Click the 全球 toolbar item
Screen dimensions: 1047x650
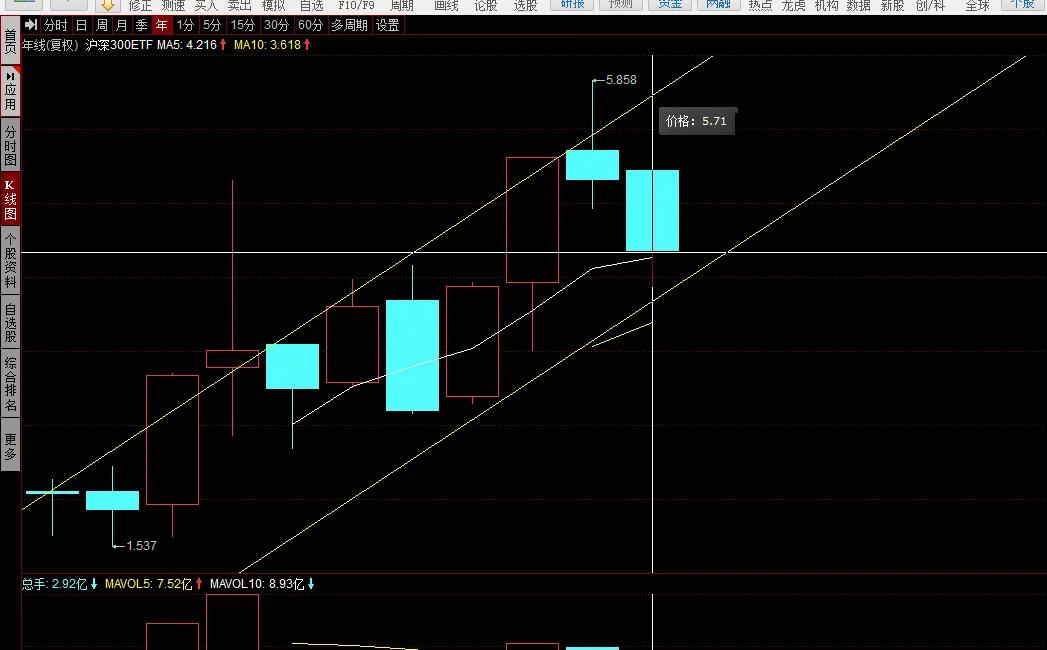coord(977,5)
